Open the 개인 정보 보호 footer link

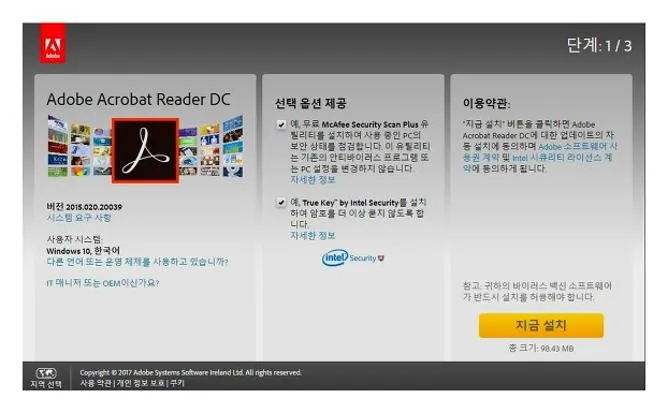[141, 383]
